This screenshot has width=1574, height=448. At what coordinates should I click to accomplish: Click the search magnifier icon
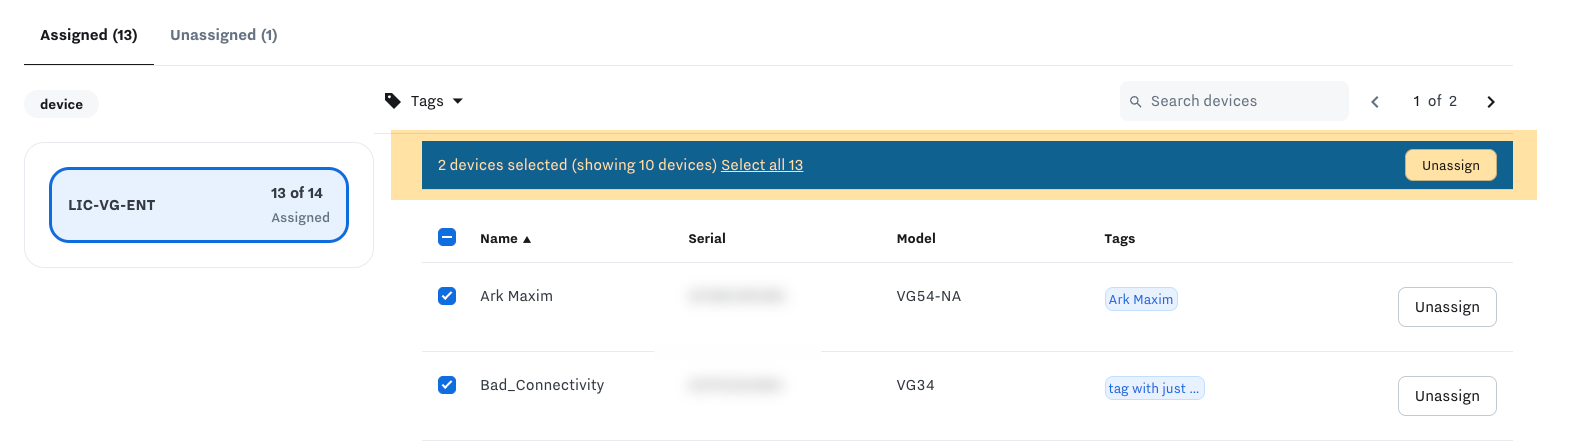coord(1136,101)
